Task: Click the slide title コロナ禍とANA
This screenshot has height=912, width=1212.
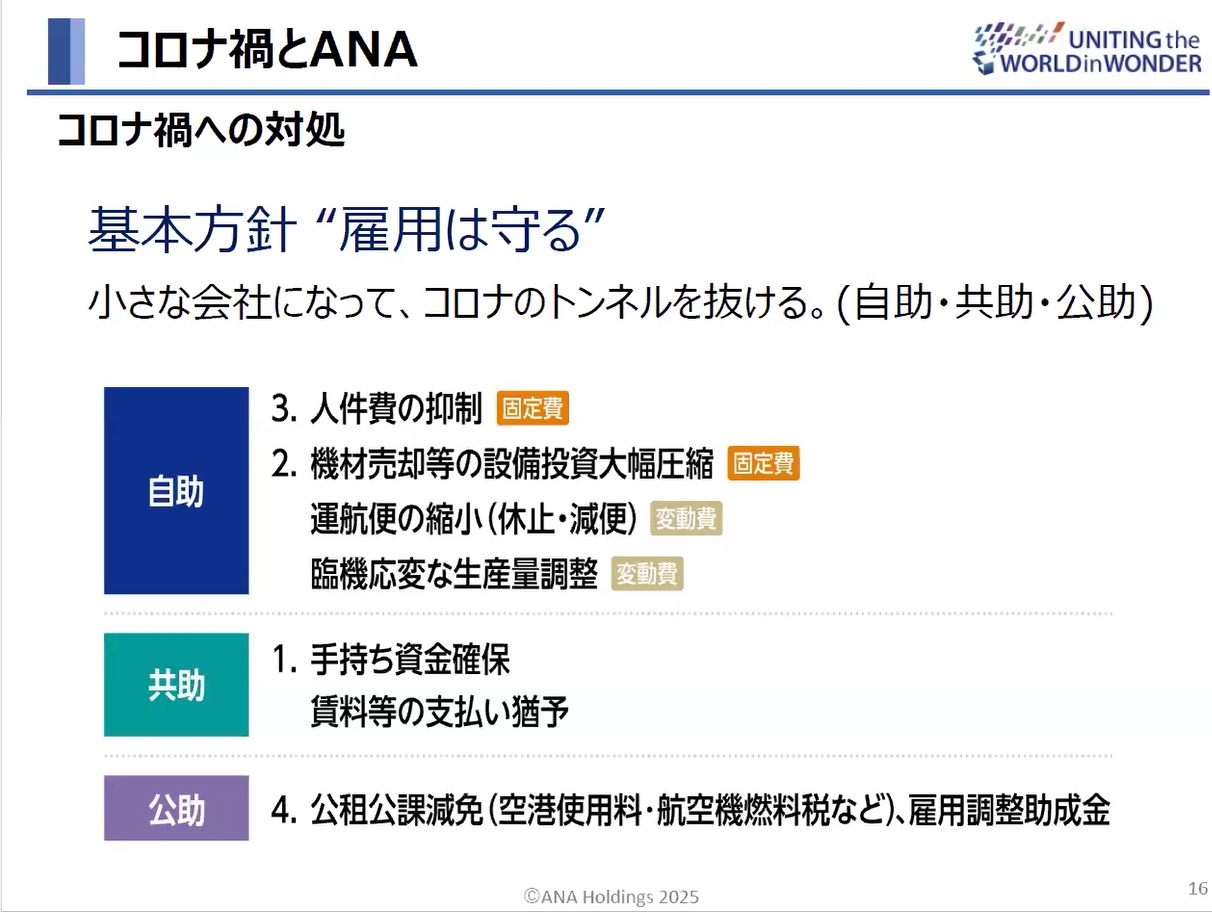Action: pos(267,50)
